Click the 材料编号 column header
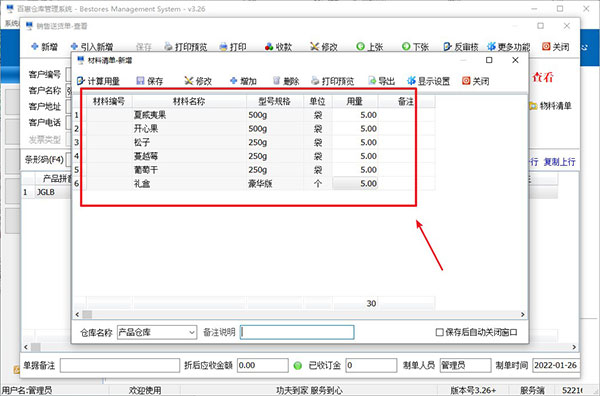Image resolution: width=600 pixels, height=396 pixels. [109, 101]
